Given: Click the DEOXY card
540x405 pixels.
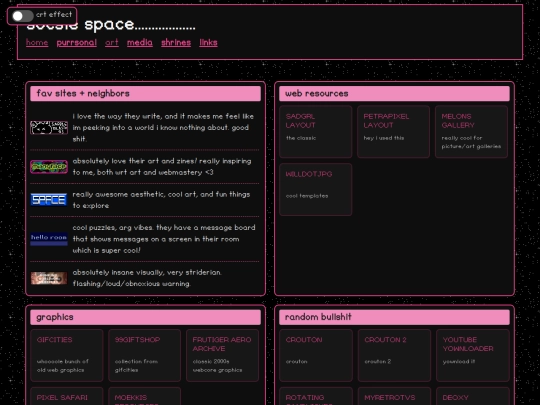Looking at the screenshot, I should pyautogui.click(x=473, y=396).
